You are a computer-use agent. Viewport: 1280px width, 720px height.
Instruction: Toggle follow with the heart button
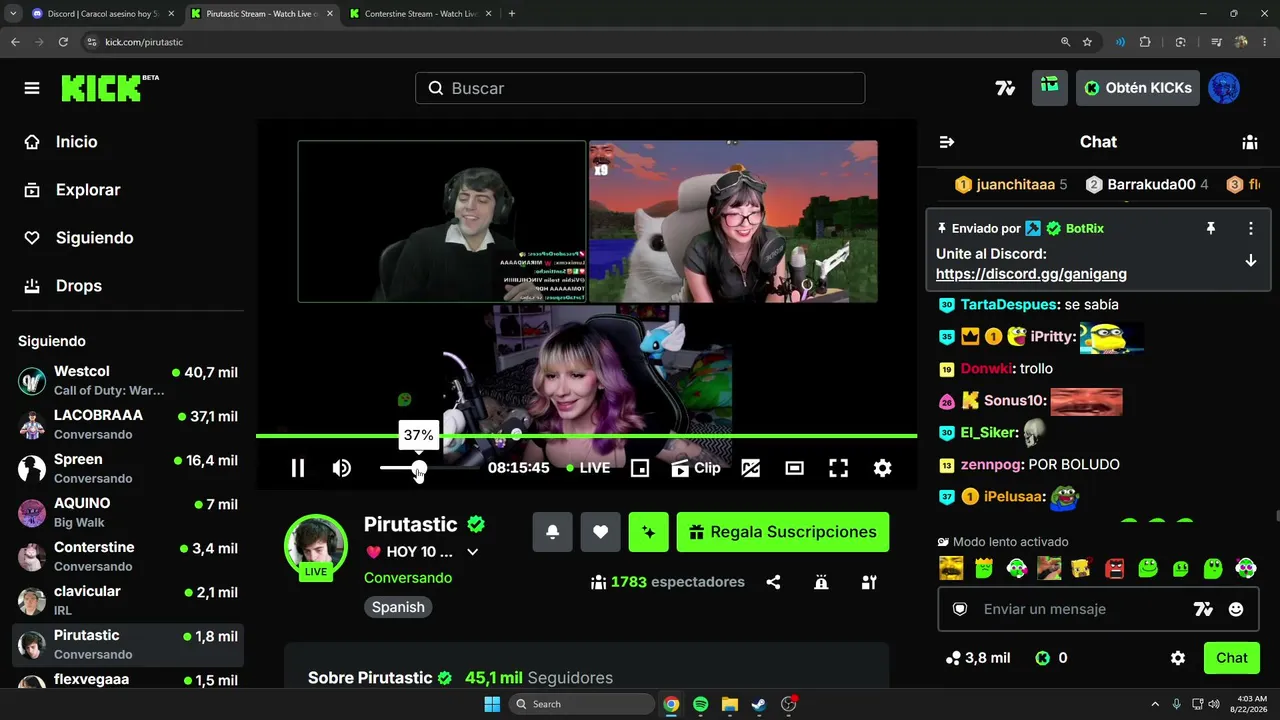(600, 532)
